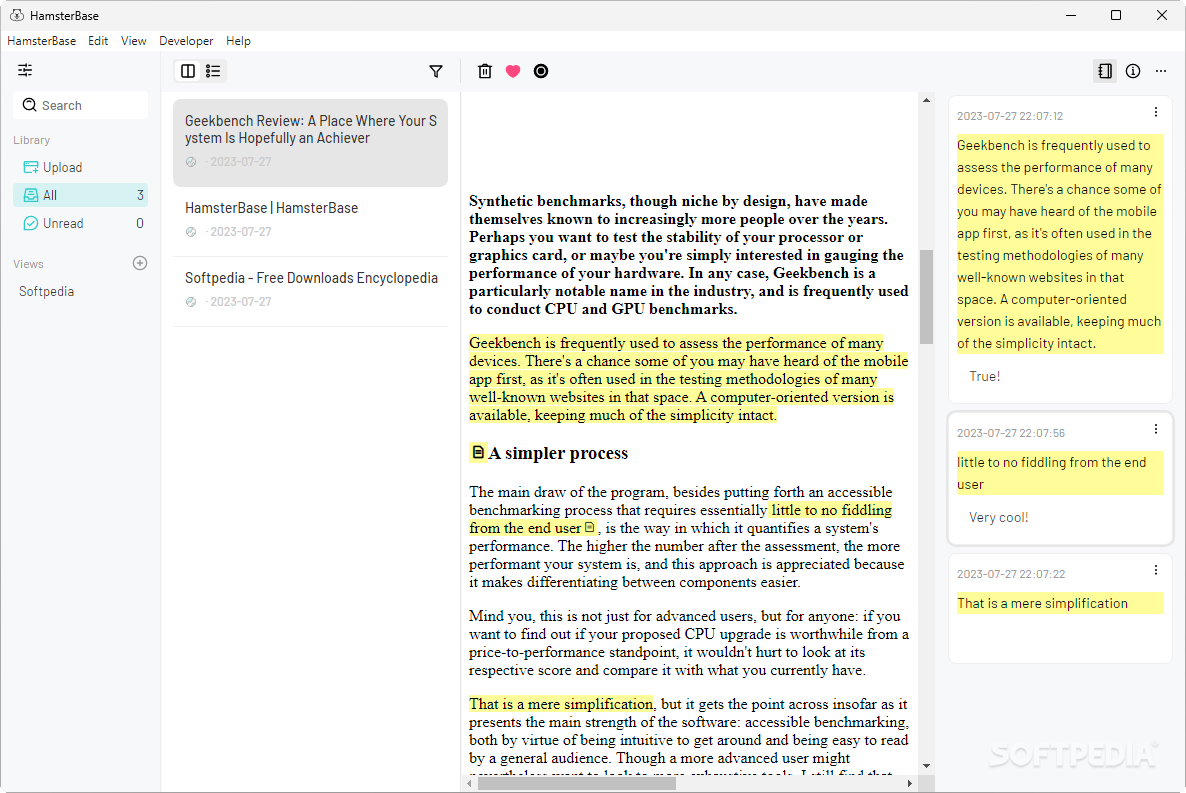Viewport: 1186px width, 793px height.
Task: Delete the page with trash icon
Action: click(485, 71)
